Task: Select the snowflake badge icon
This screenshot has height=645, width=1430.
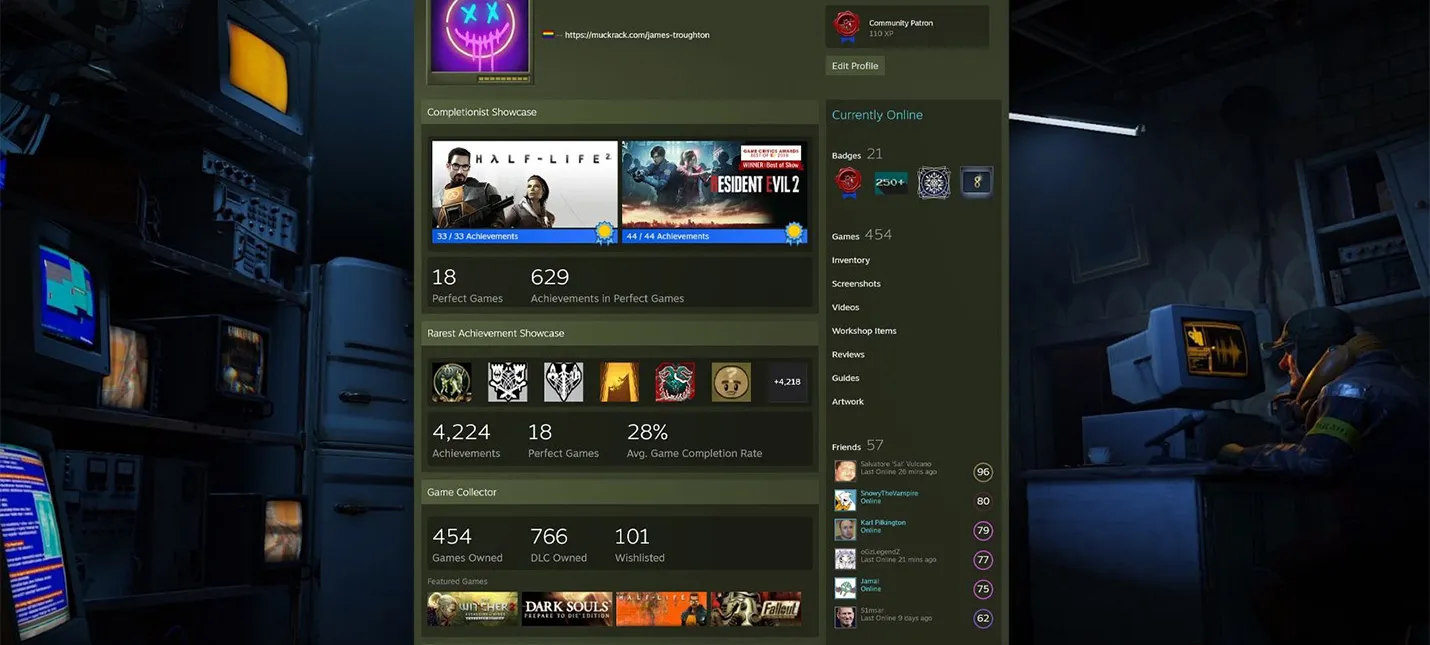Action: click(x=934, y=182)
